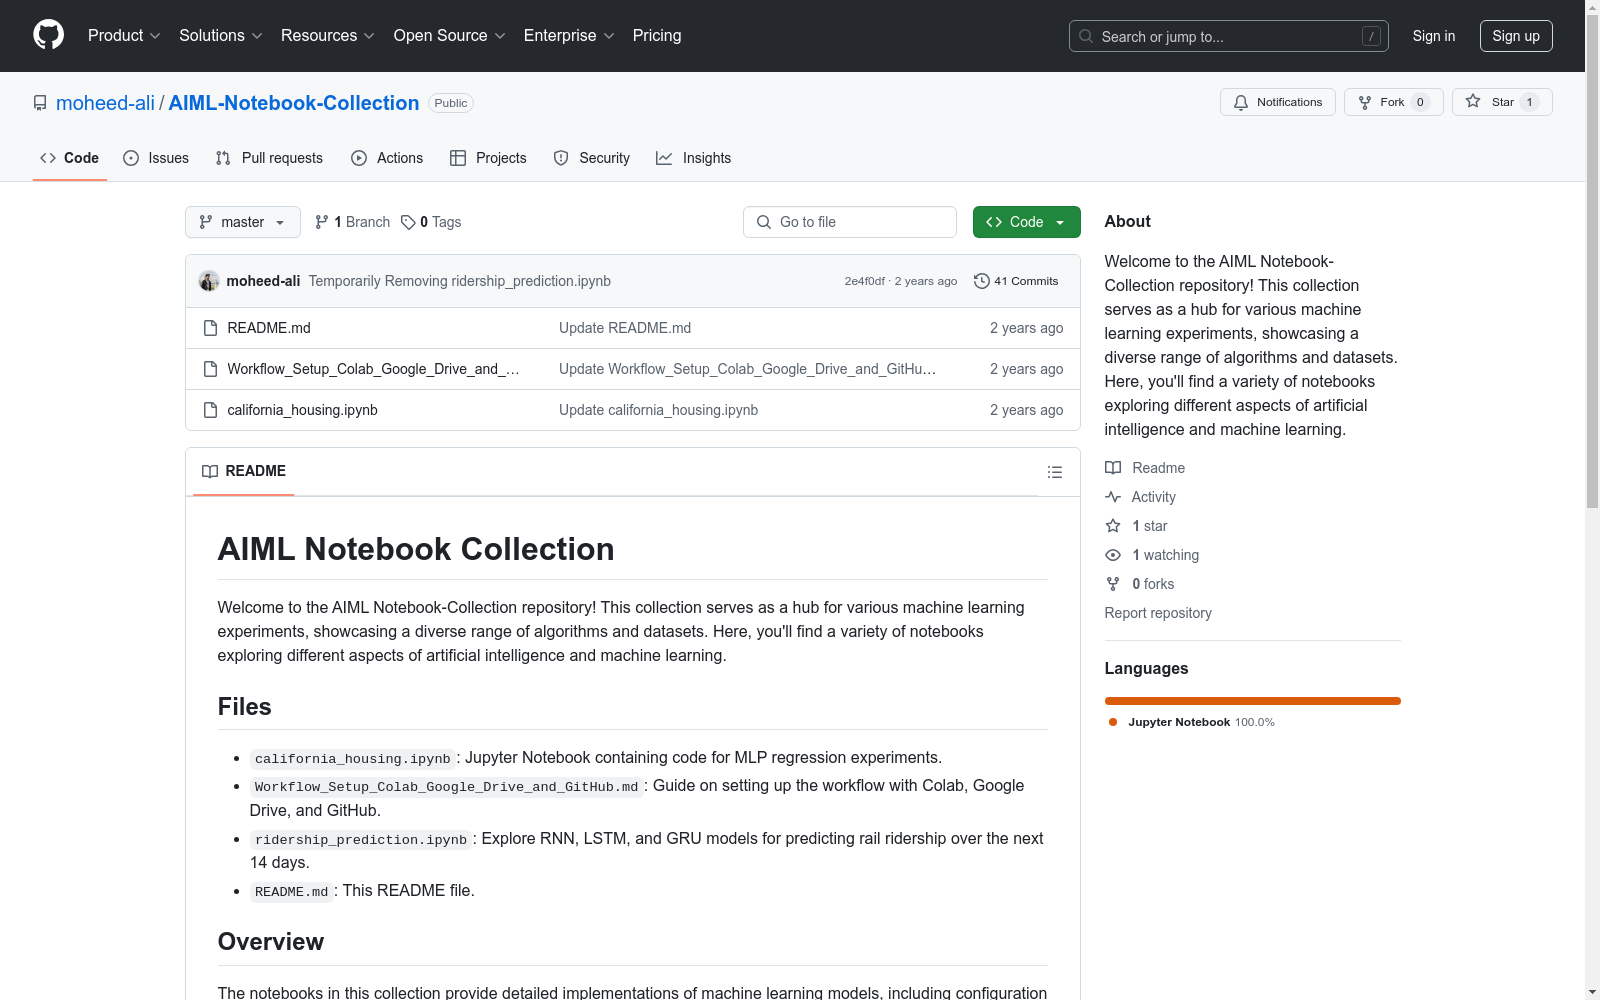Open the Pull requests tab
Image resolution: width=1600 pixels, height=1000 pixels.
coord(269,158)
